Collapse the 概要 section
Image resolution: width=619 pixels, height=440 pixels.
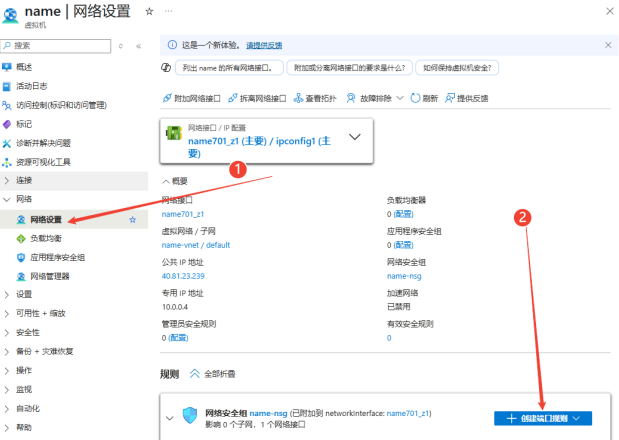pyautogui.click(x=166, y=181)
